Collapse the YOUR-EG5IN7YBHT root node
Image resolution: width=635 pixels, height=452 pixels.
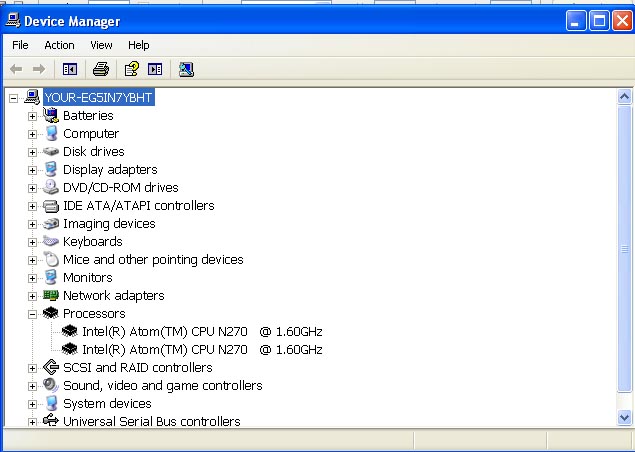pos(14,98)
